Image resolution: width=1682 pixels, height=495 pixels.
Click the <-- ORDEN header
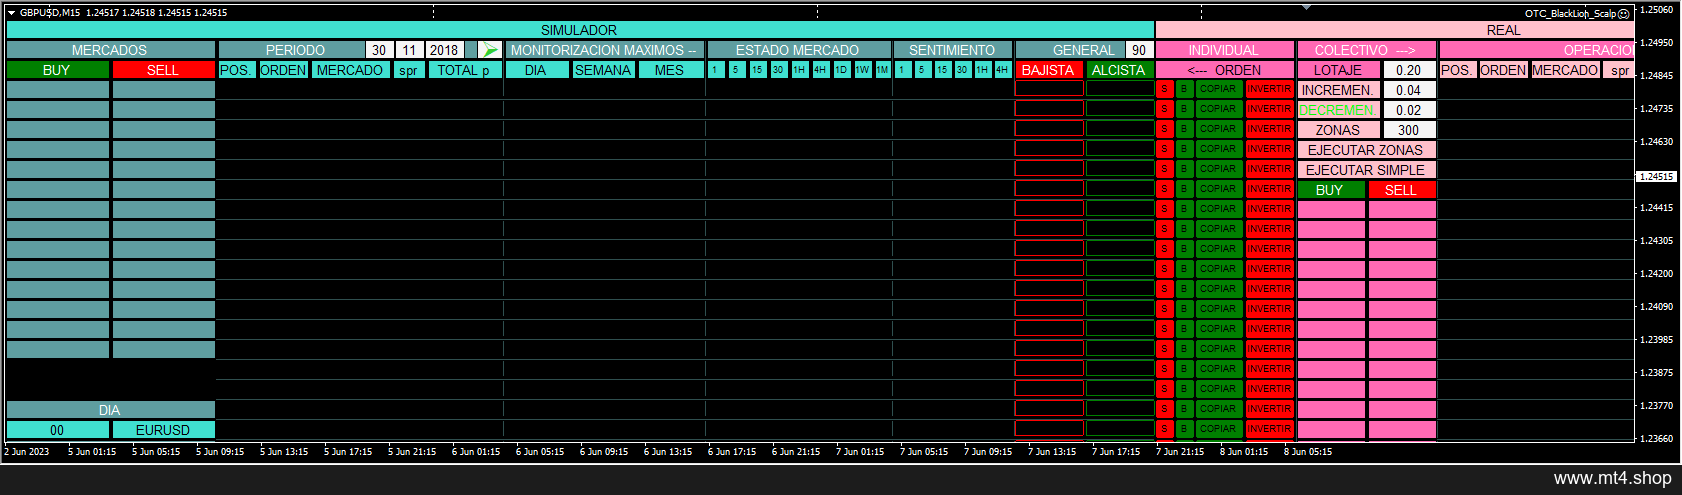[x=1224, y=70]
